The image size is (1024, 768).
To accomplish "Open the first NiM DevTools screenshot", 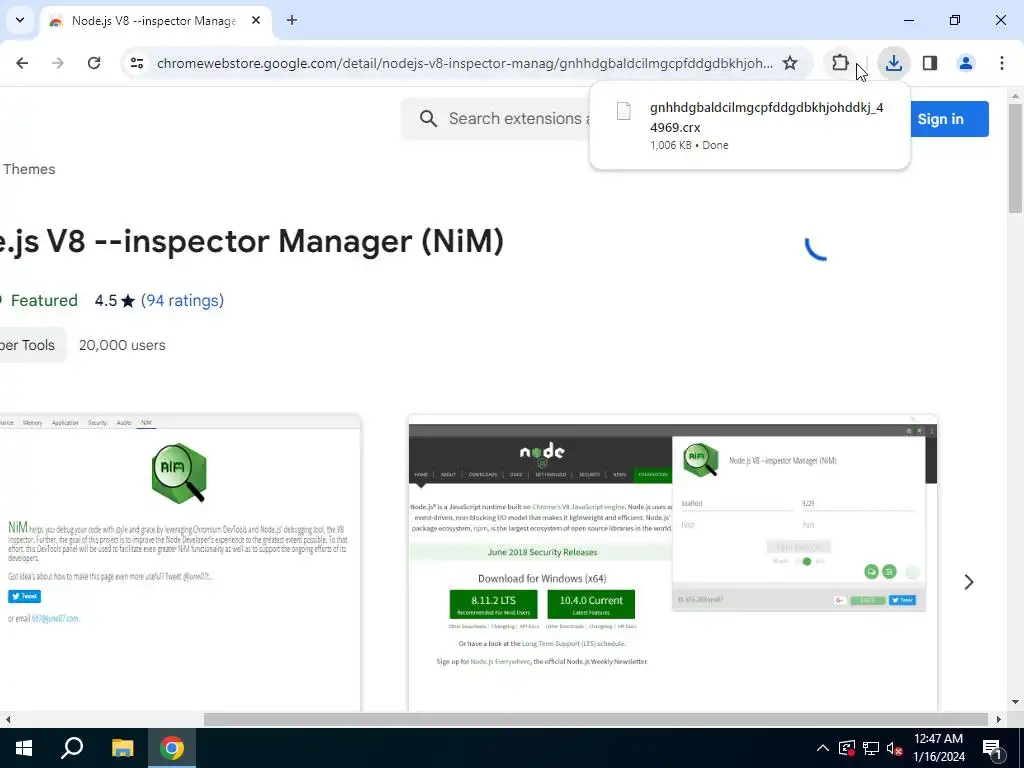I will coord(180,562).
